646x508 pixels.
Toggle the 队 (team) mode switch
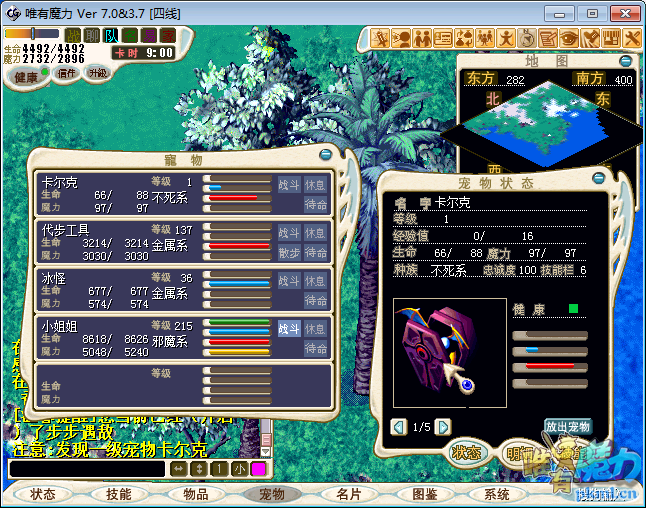111,36
